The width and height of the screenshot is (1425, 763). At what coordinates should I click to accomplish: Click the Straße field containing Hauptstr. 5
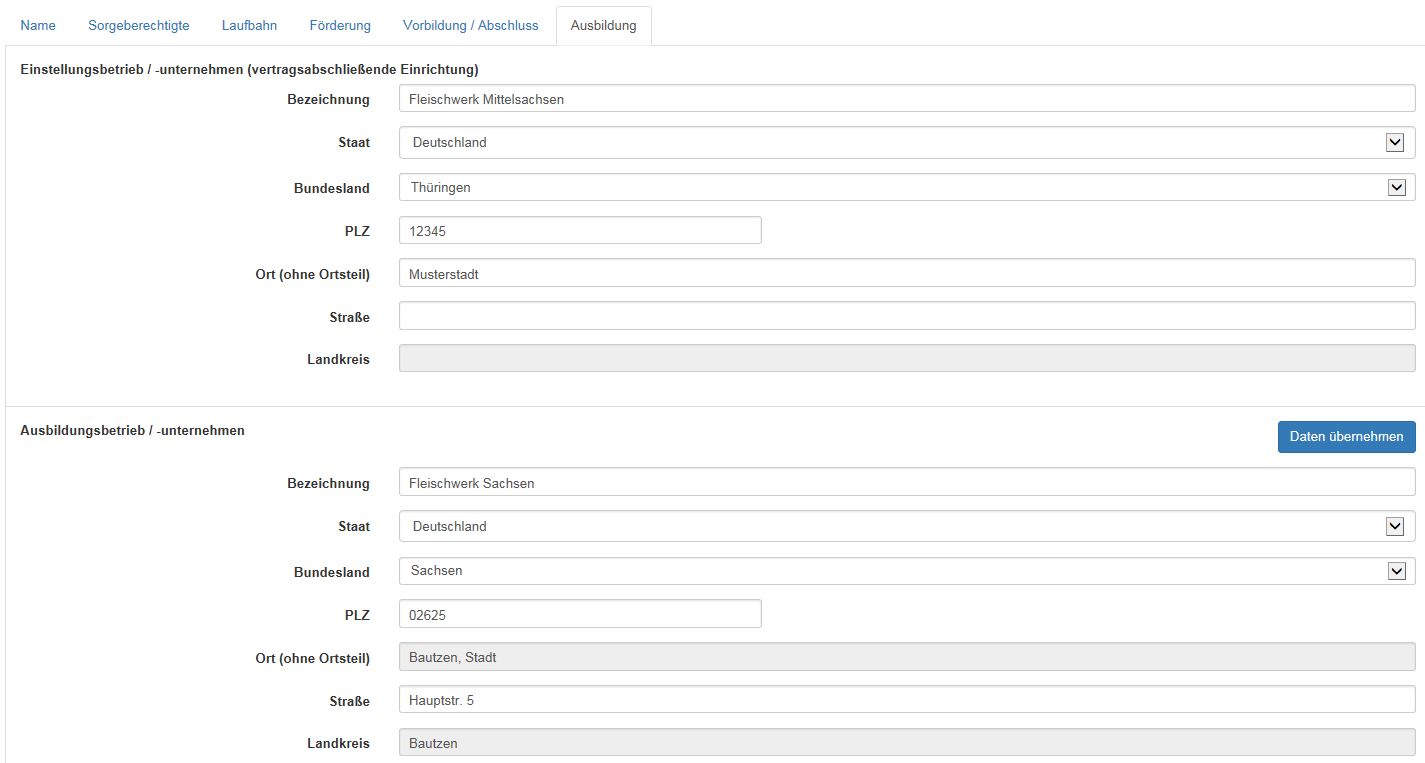tap(906, 700)
